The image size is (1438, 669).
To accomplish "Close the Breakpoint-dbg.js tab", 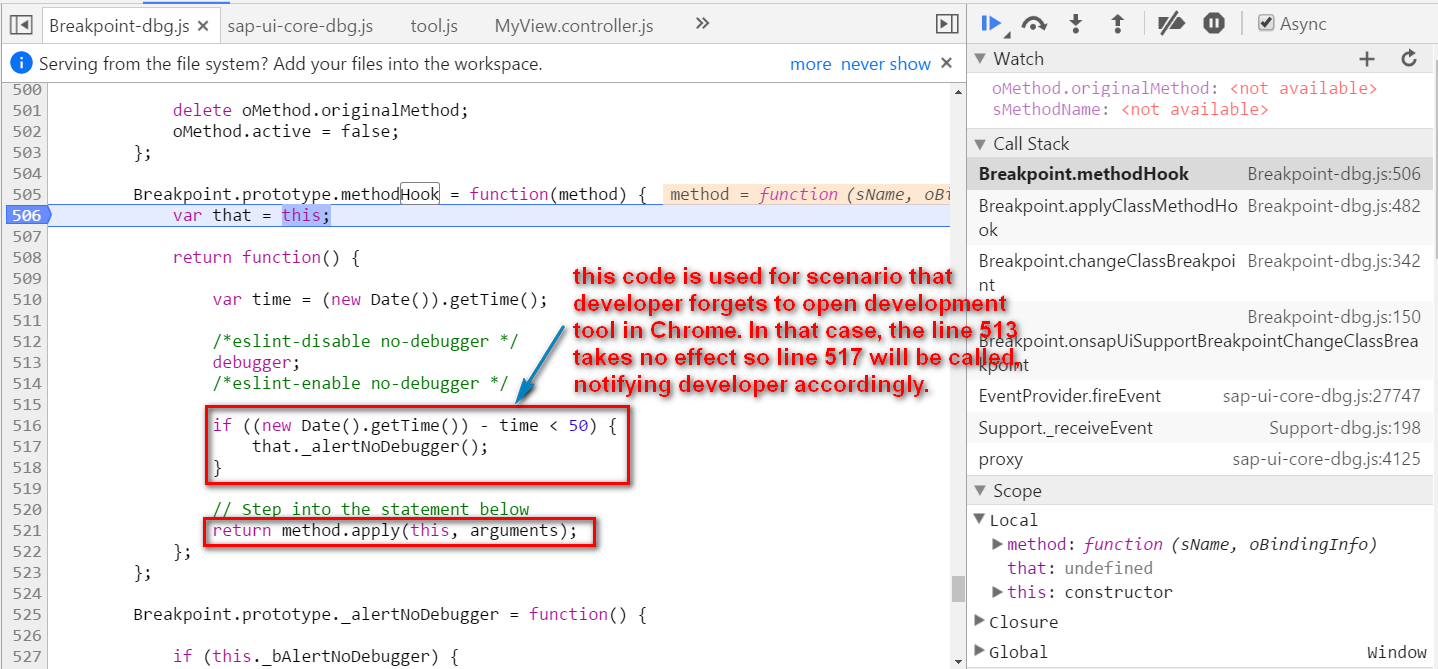I will 203,26.
